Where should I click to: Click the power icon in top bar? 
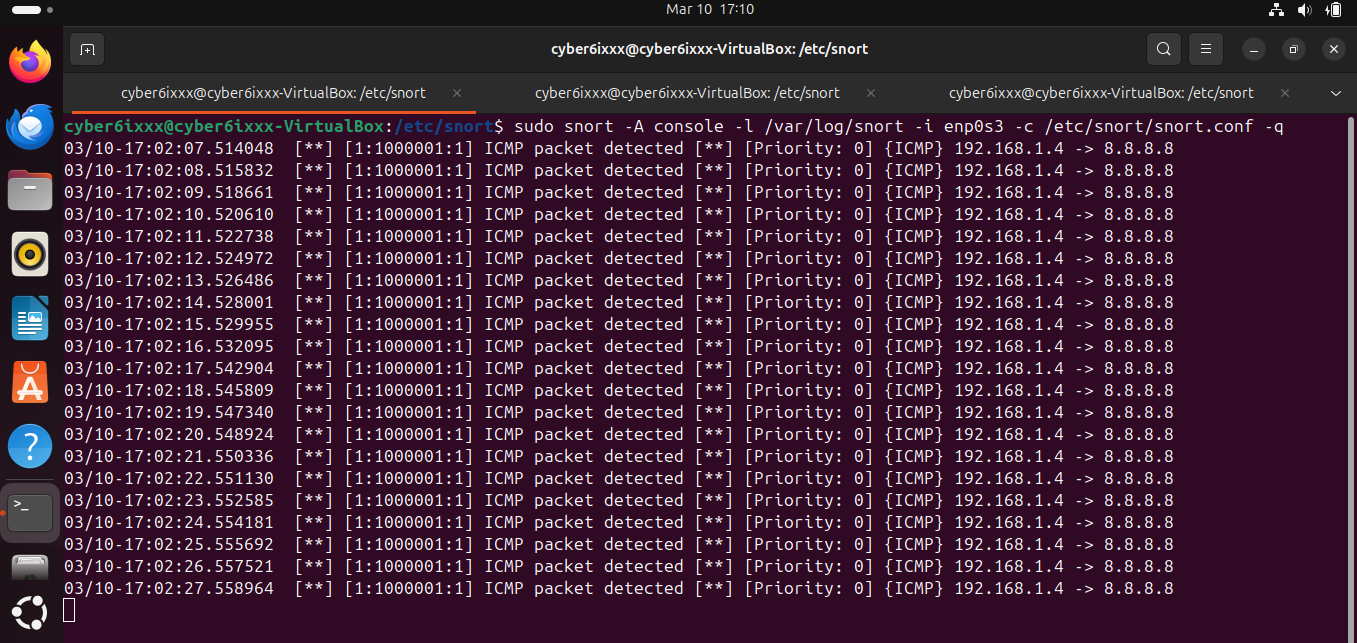1332,10
